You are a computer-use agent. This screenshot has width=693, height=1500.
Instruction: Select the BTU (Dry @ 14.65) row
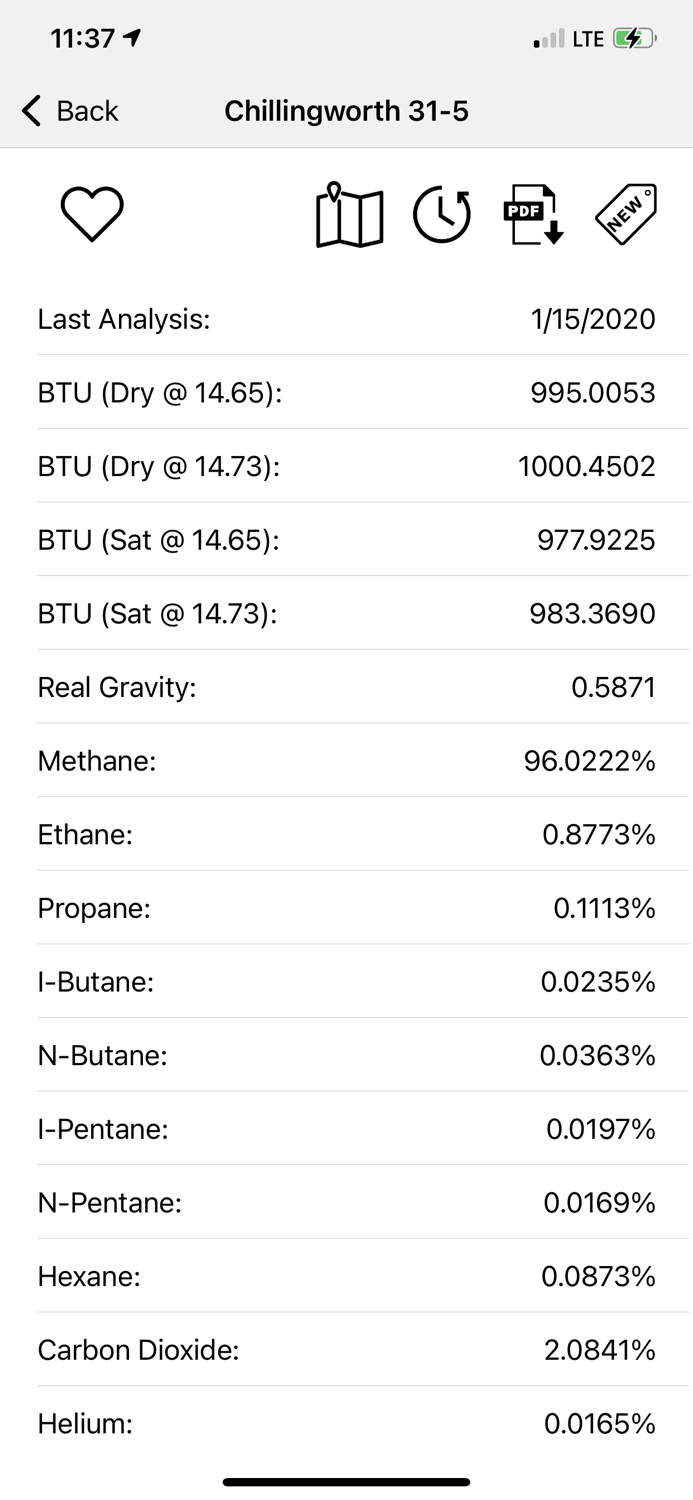pos(346,392)
